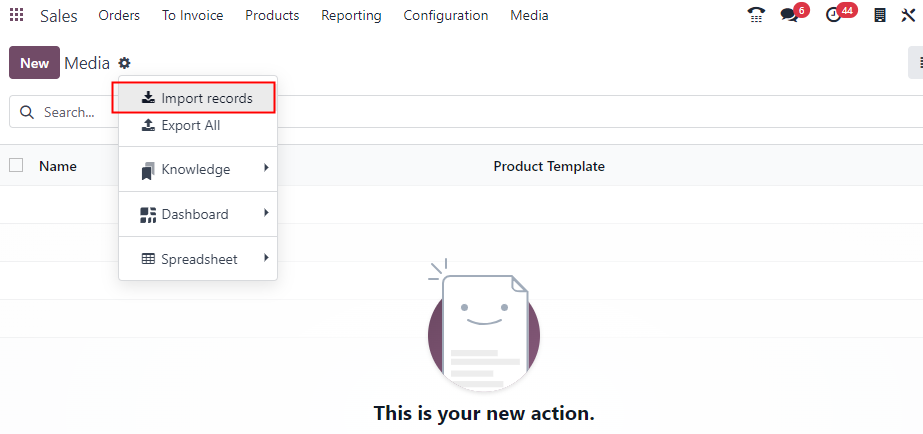923x434 pixels.
Task: Open the Discuss messages icon
Action: tap(789, 15)
